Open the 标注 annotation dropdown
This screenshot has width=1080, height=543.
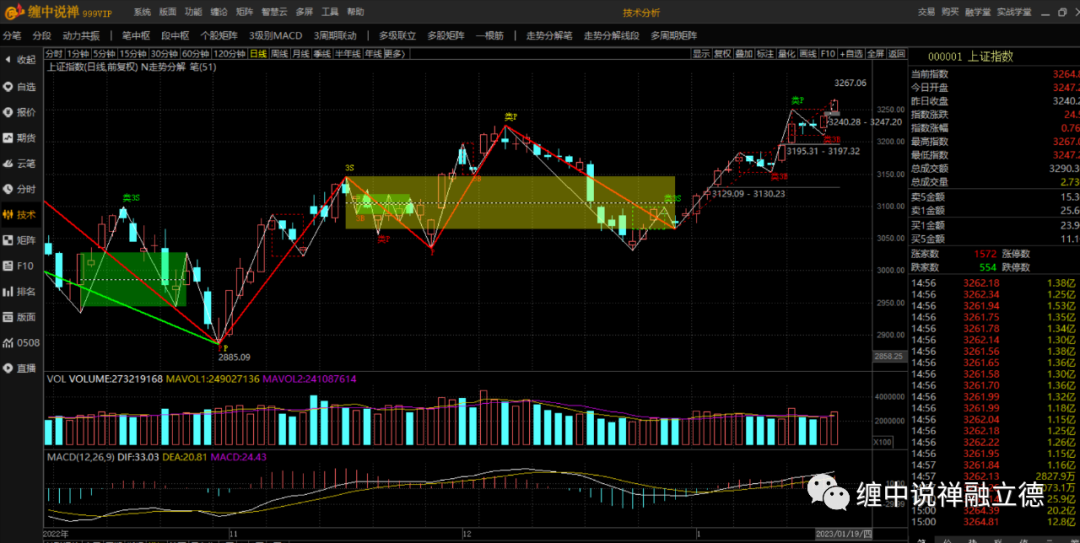pyautogui.click(x=765, y=54)
